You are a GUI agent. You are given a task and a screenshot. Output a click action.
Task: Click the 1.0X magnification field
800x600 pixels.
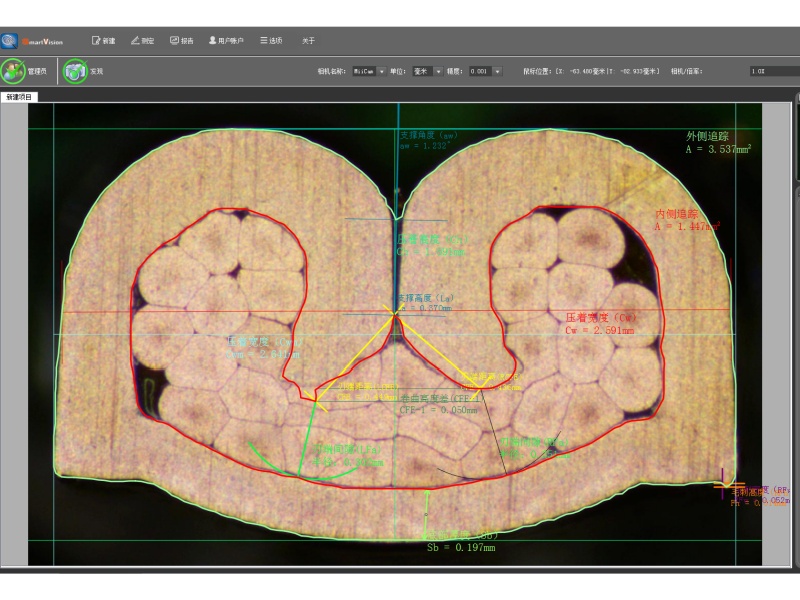tap(772, 72)
